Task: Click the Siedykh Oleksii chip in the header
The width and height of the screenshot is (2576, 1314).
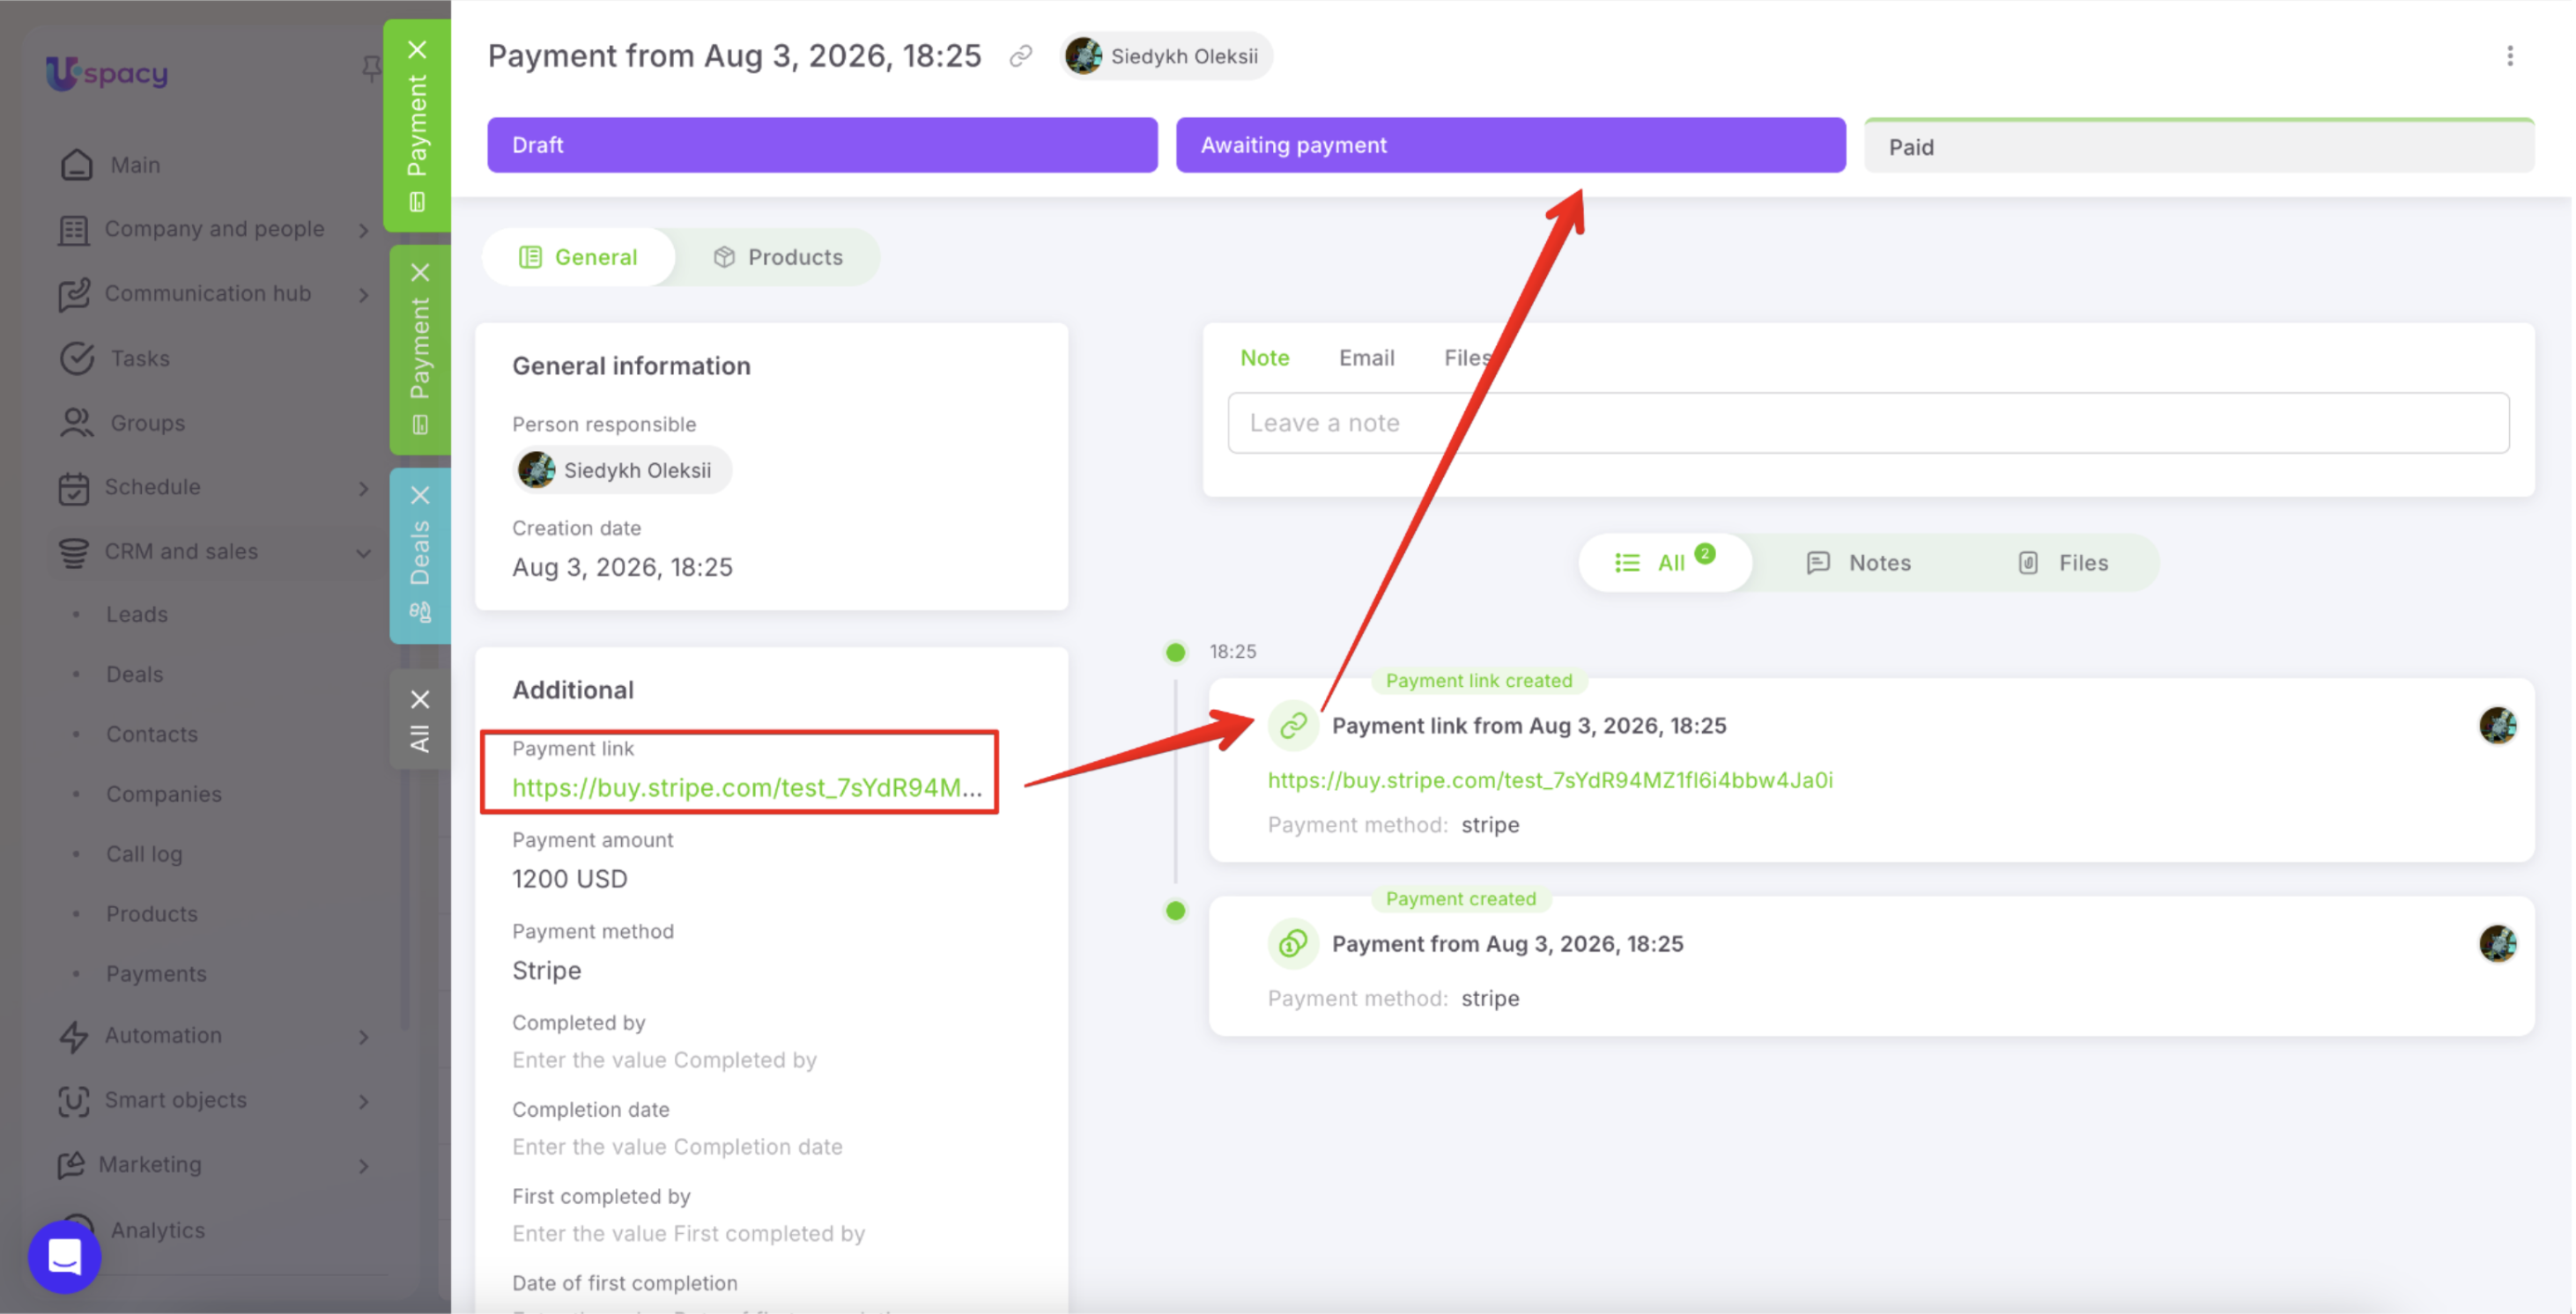Action: 1166,56
